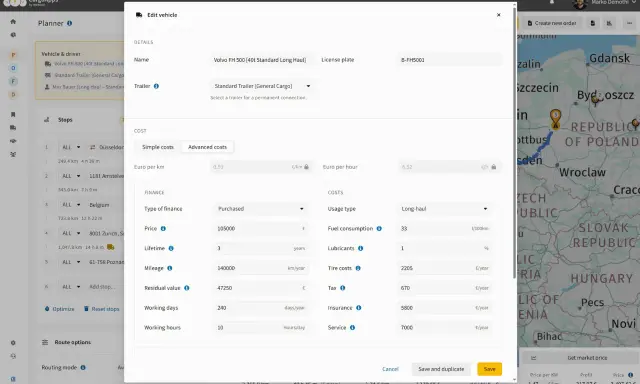Click the Working days input 240
The height and width of the screenshot is (384, 640).
click(260, 308)
